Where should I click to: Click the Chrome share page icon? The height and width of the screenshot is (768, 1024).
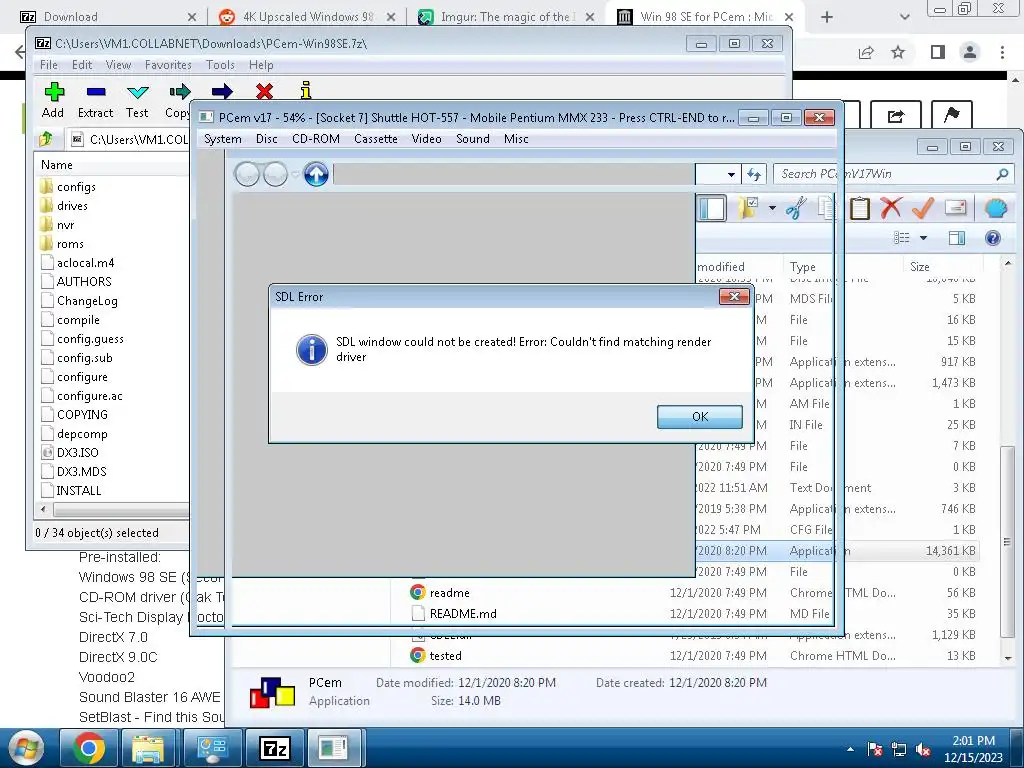(866, 52)
